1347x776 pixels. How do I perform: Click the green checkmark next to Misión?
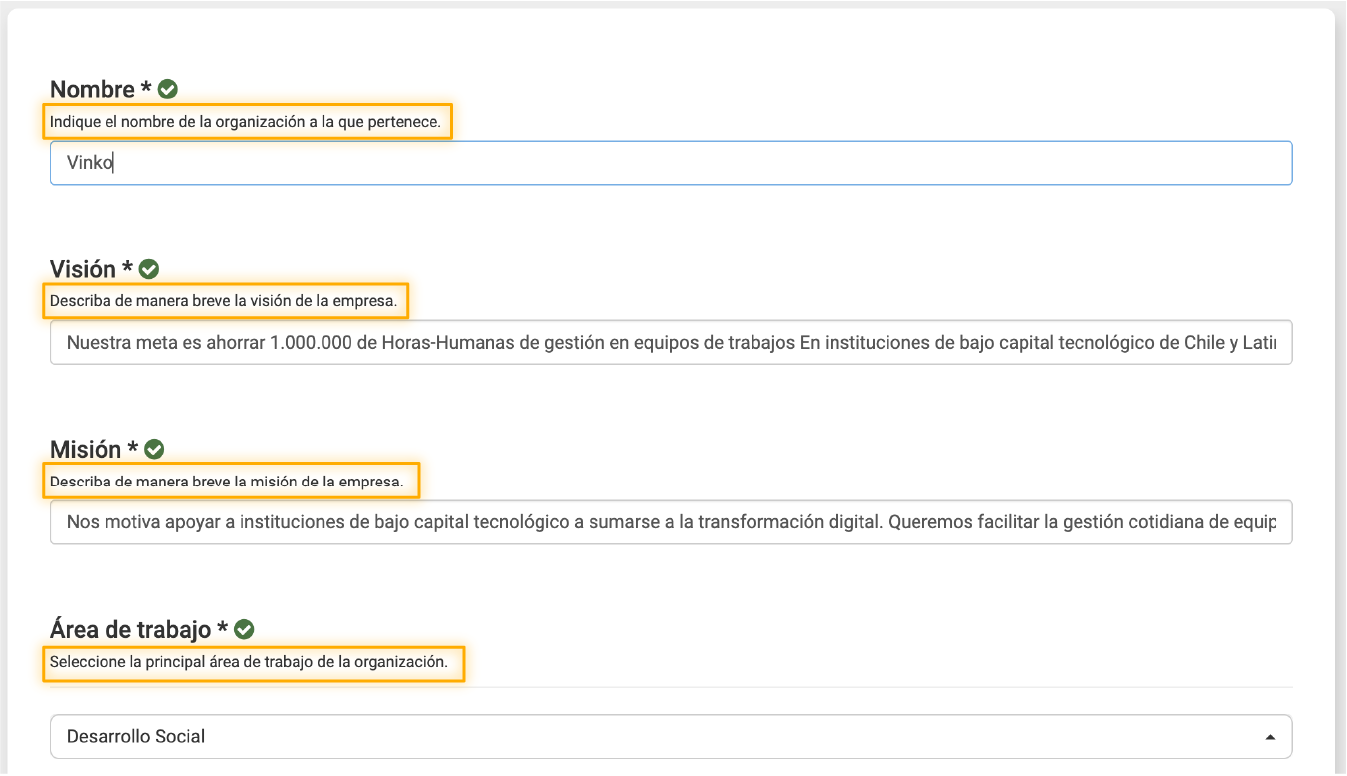tap(154, 449)
